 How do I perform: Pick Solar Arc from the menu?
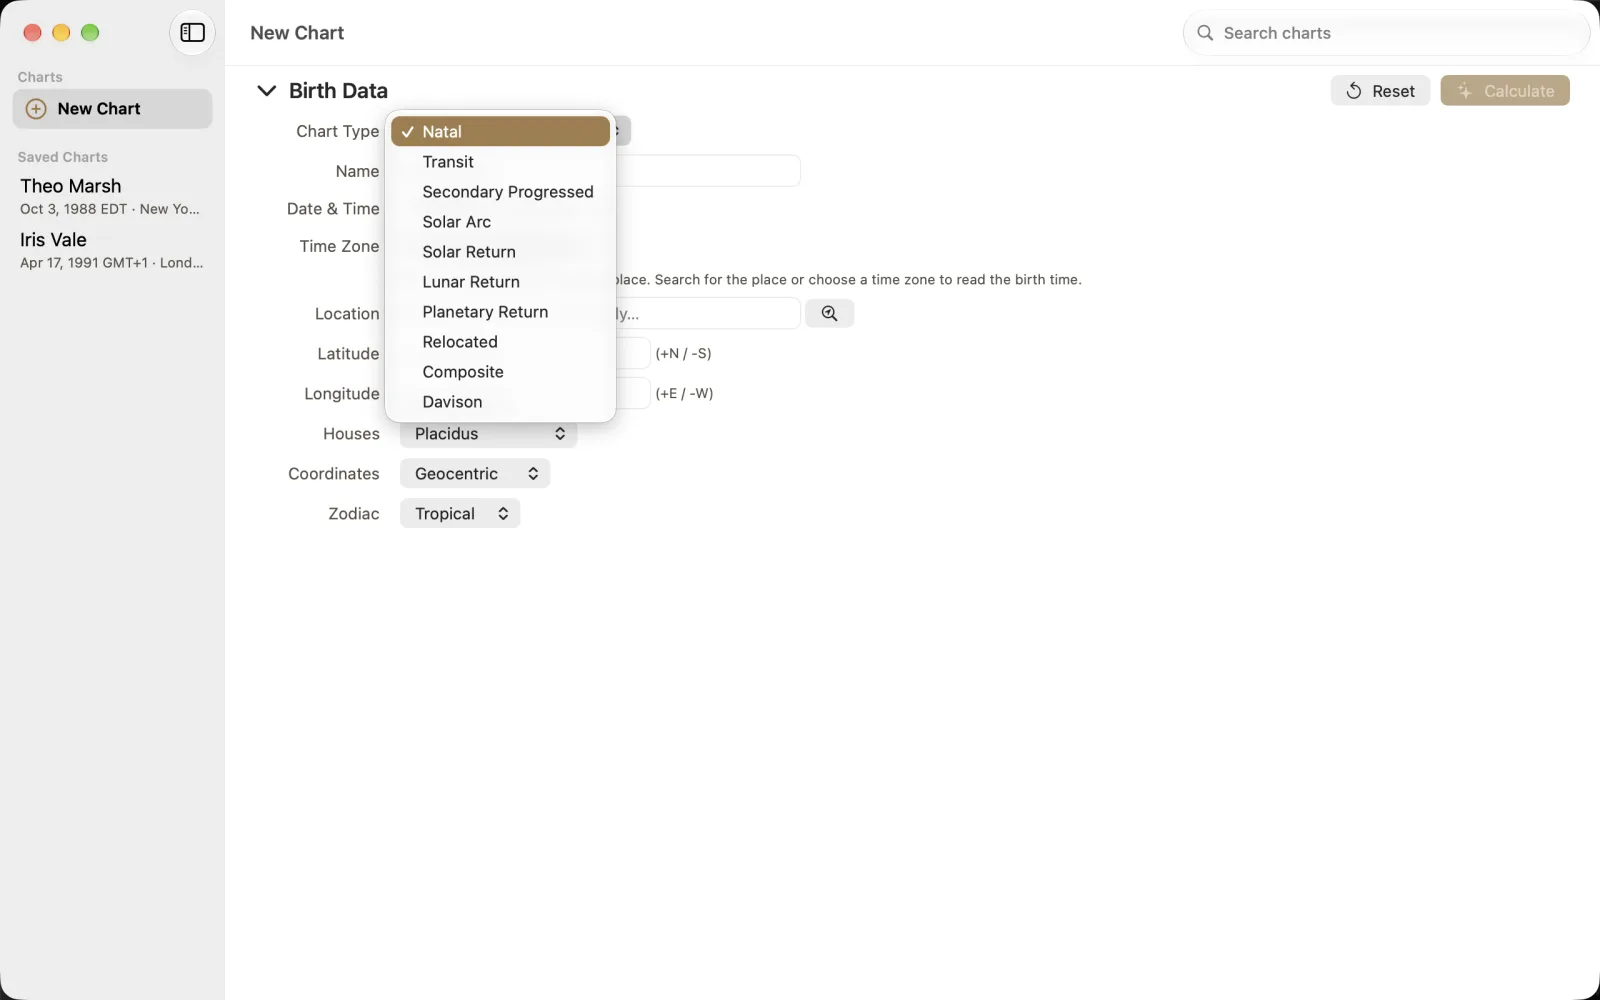coord(500,222)
